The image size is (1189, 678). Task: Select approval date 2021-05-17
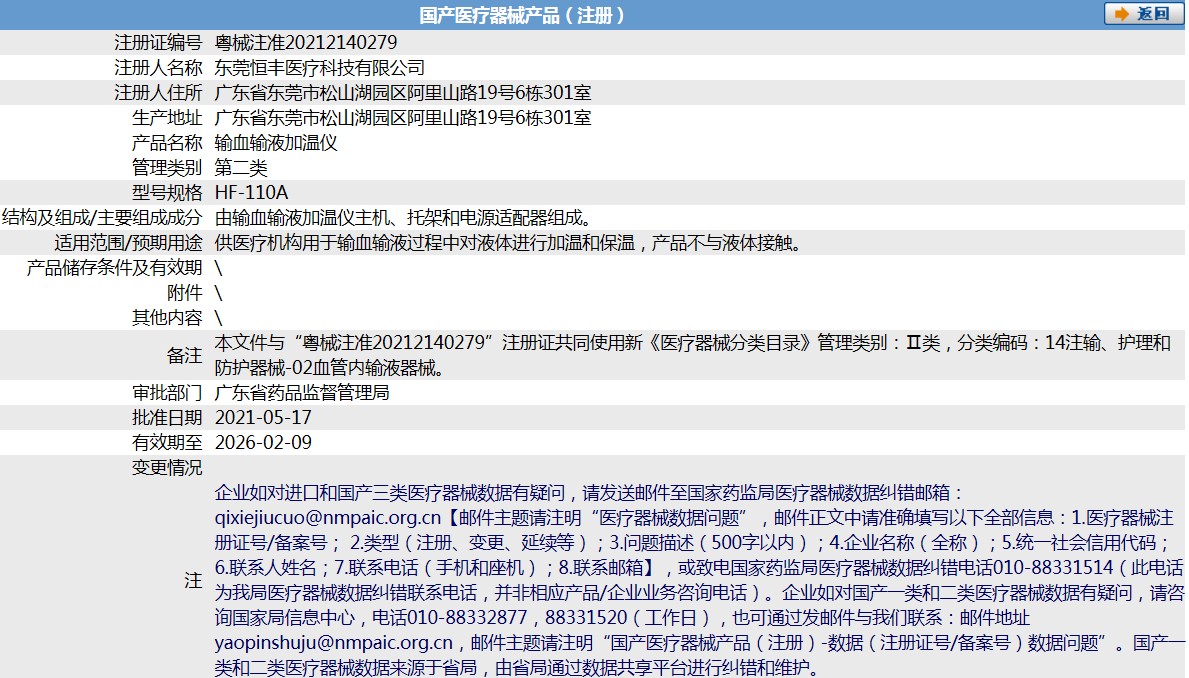coord(263,417)
